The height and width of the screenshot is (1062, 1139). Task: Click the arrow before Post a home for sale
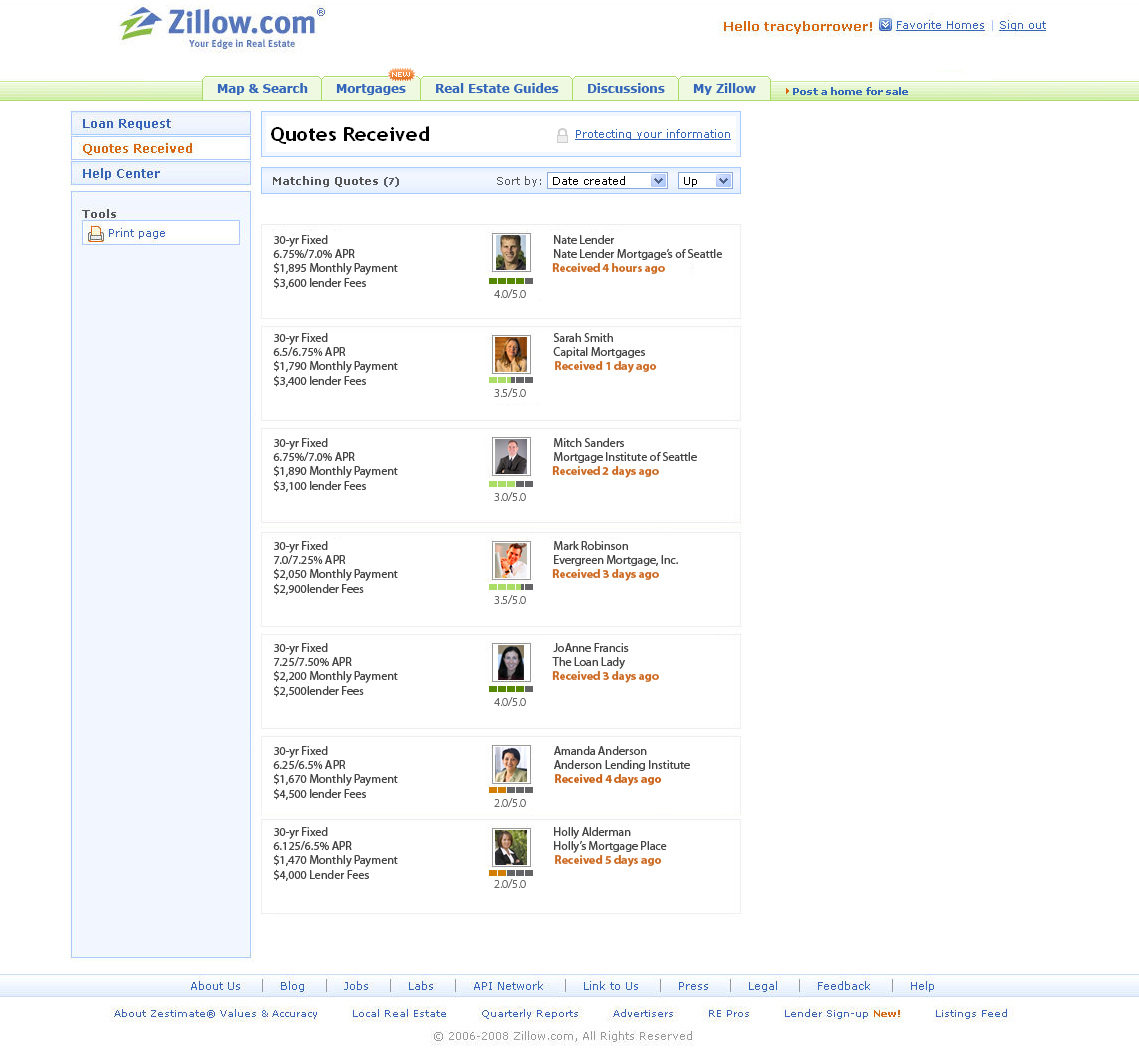coord(787,92)
